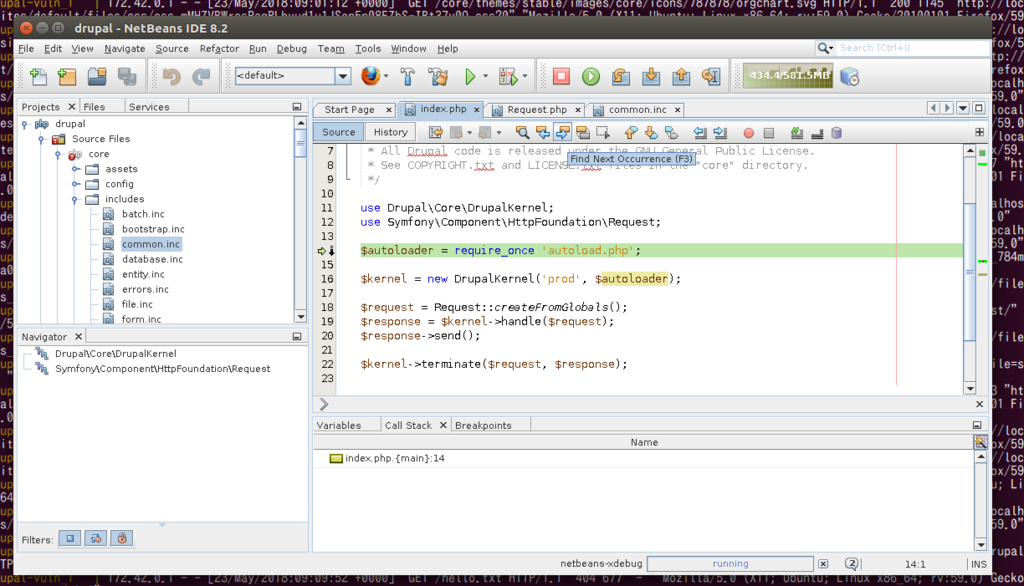Image resolution: width=1024 pixels, height=586 pixels.
Task: Toggle the second Navigator filter button
Action: (x=96, y=538)
